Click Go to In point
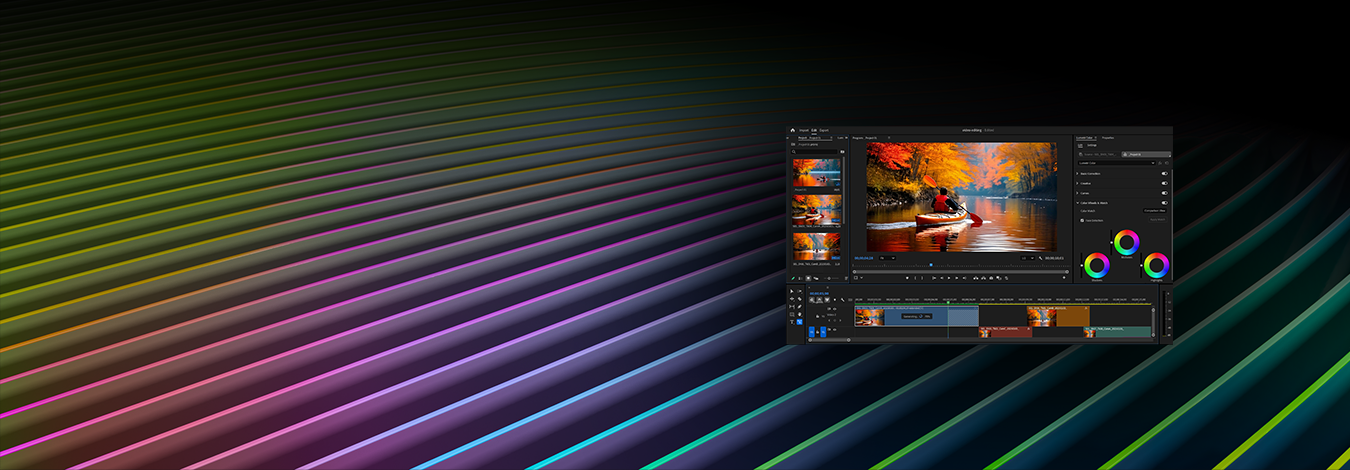Screen dimensions: 1350x470 [x=934, y=278]
